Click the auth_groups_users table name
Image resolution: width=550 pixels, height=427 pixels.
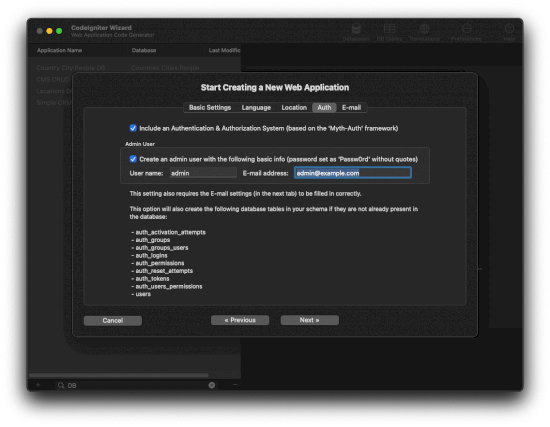pyautogui.click(x=162, y=248)
